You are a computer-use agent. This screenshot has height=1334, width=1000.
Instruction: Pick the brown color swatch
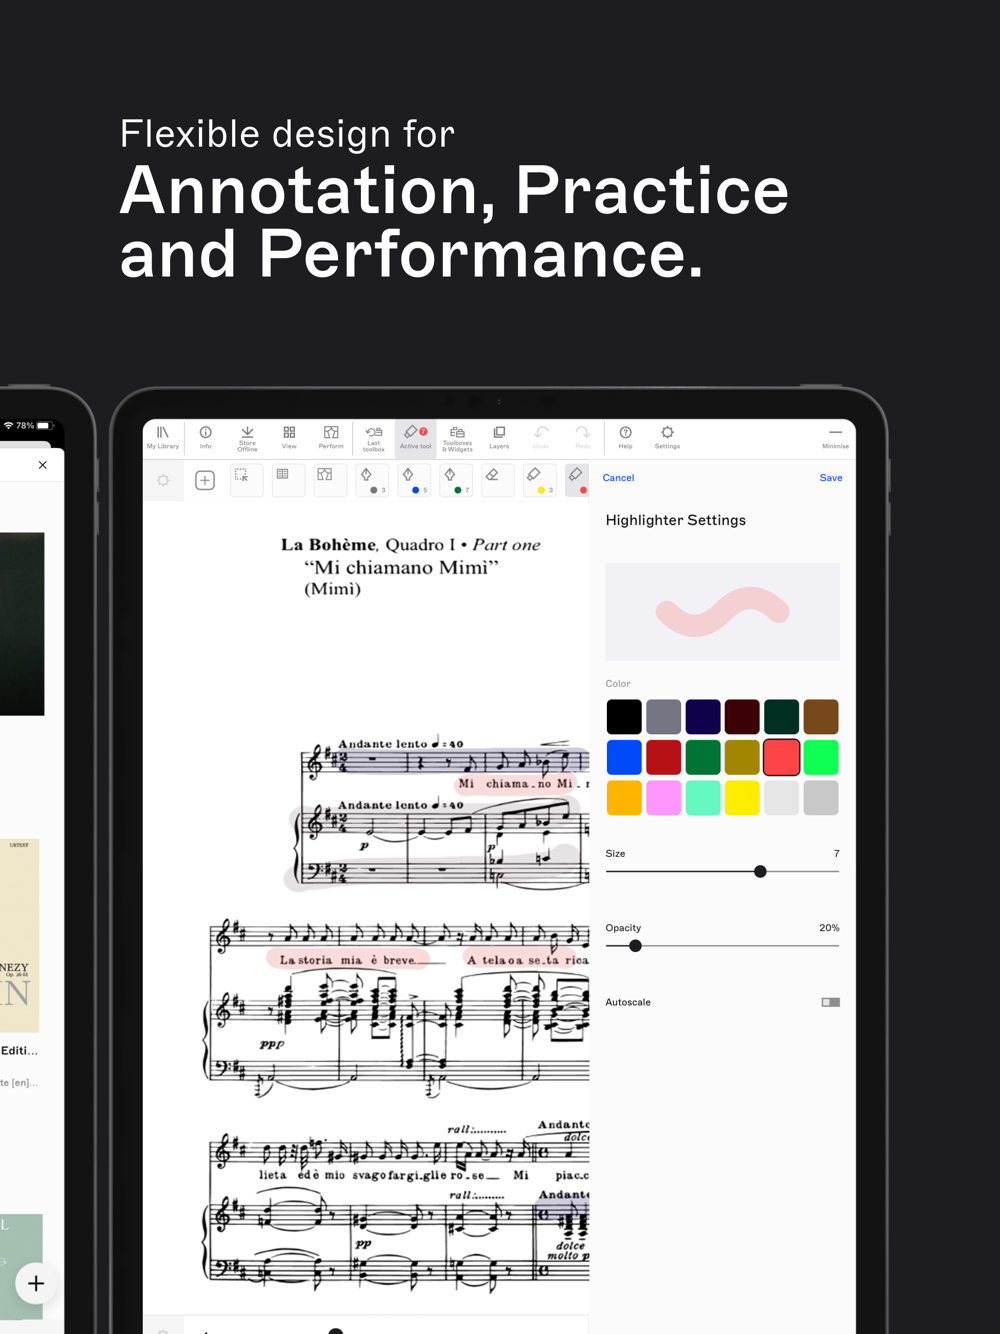pos(821,717)
